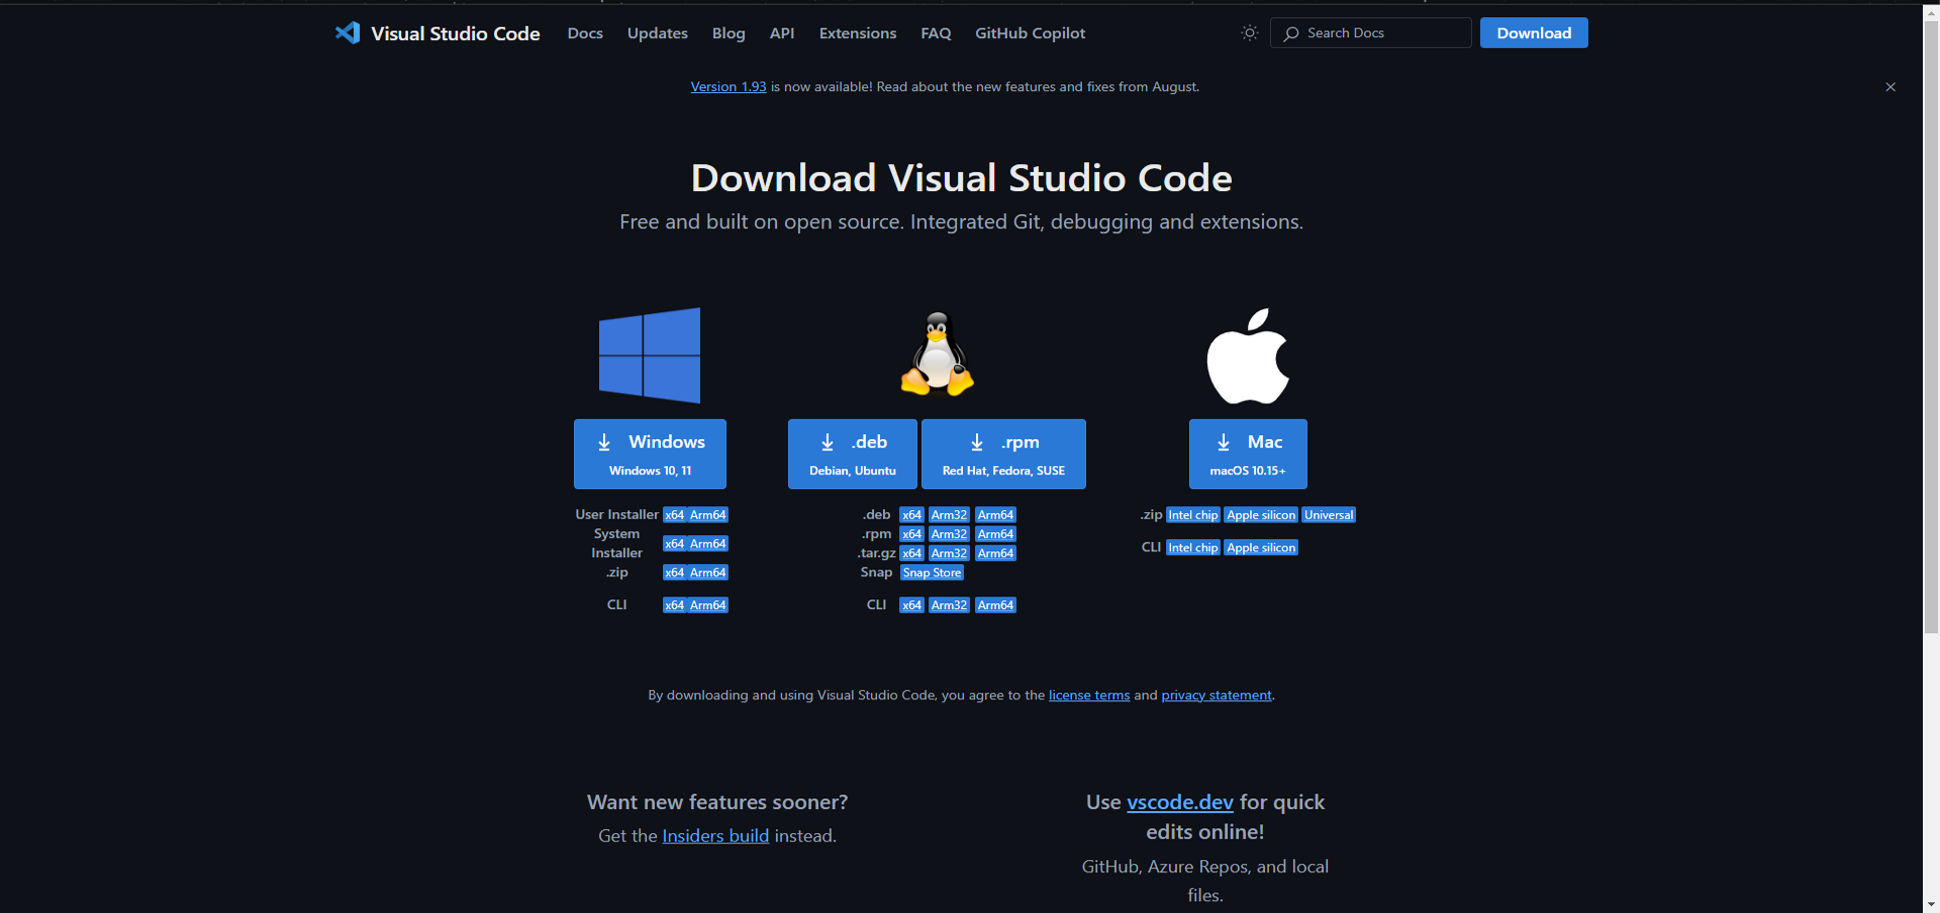Select the Universal Mac build

coord(1328,514)
